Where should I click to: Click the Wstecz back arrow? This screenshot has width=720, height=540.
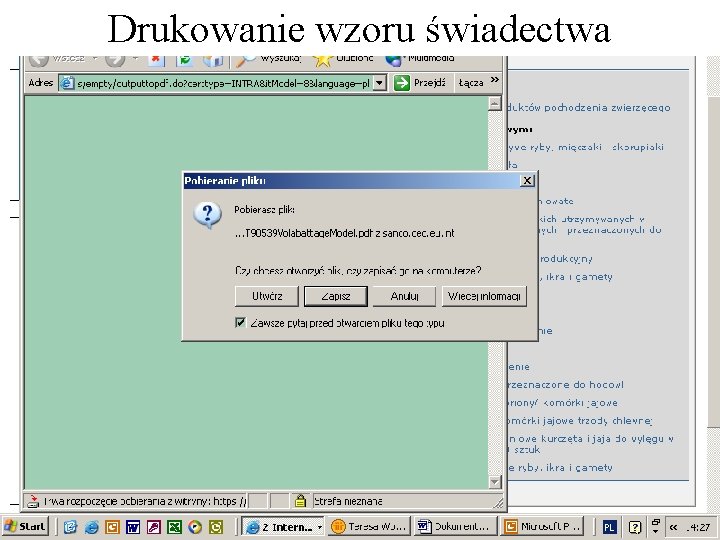pos(39,60)
